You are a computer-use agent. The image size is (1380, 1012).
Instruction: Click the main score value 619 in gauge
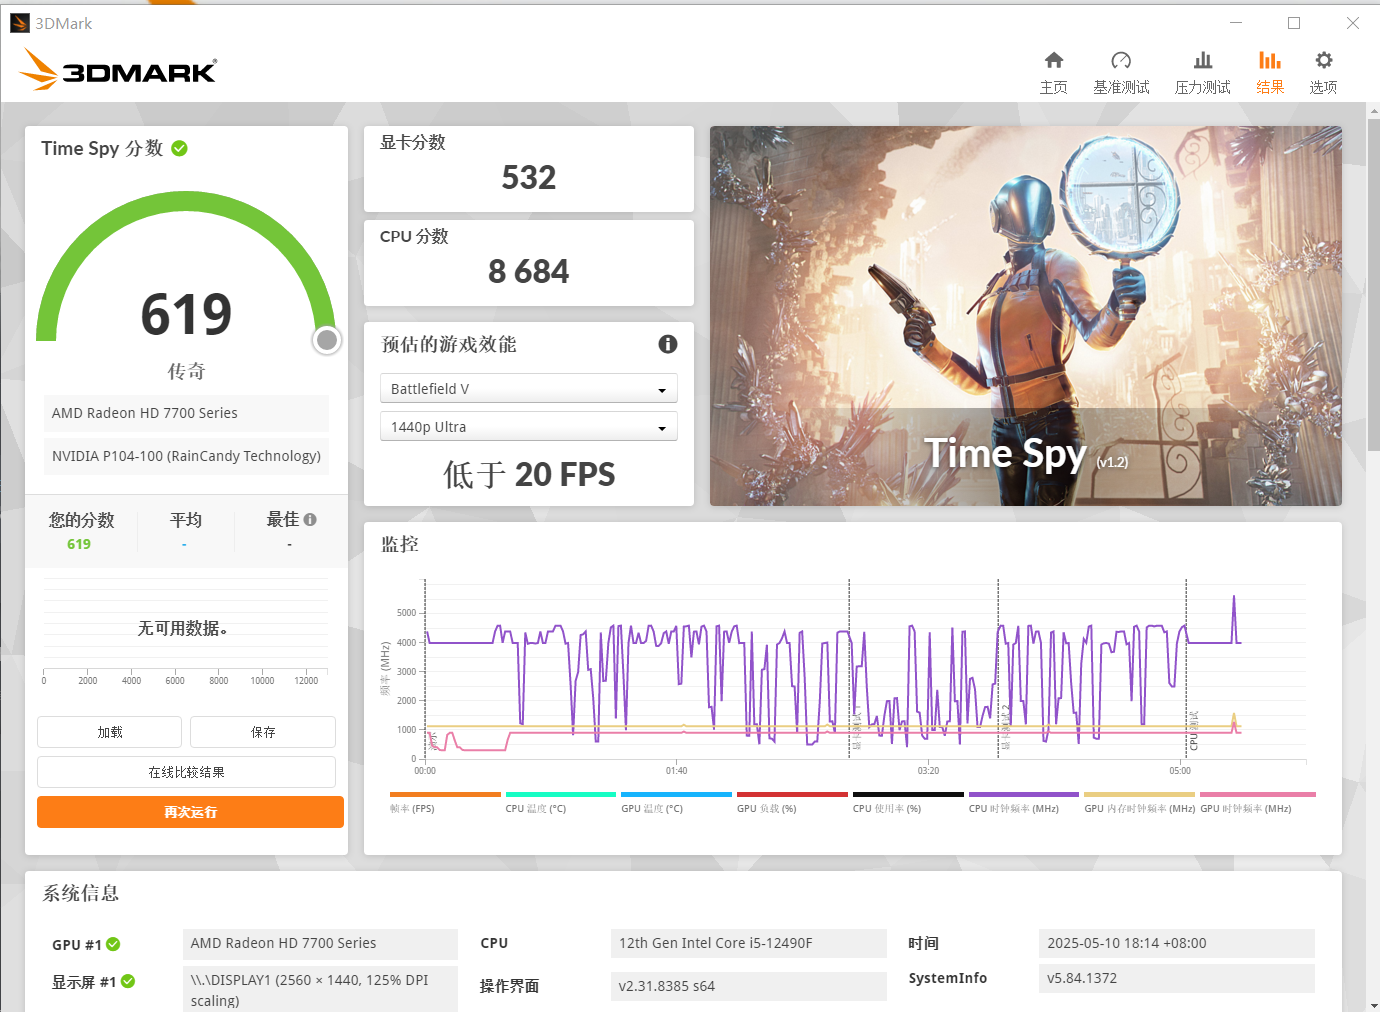pos(186,314)
